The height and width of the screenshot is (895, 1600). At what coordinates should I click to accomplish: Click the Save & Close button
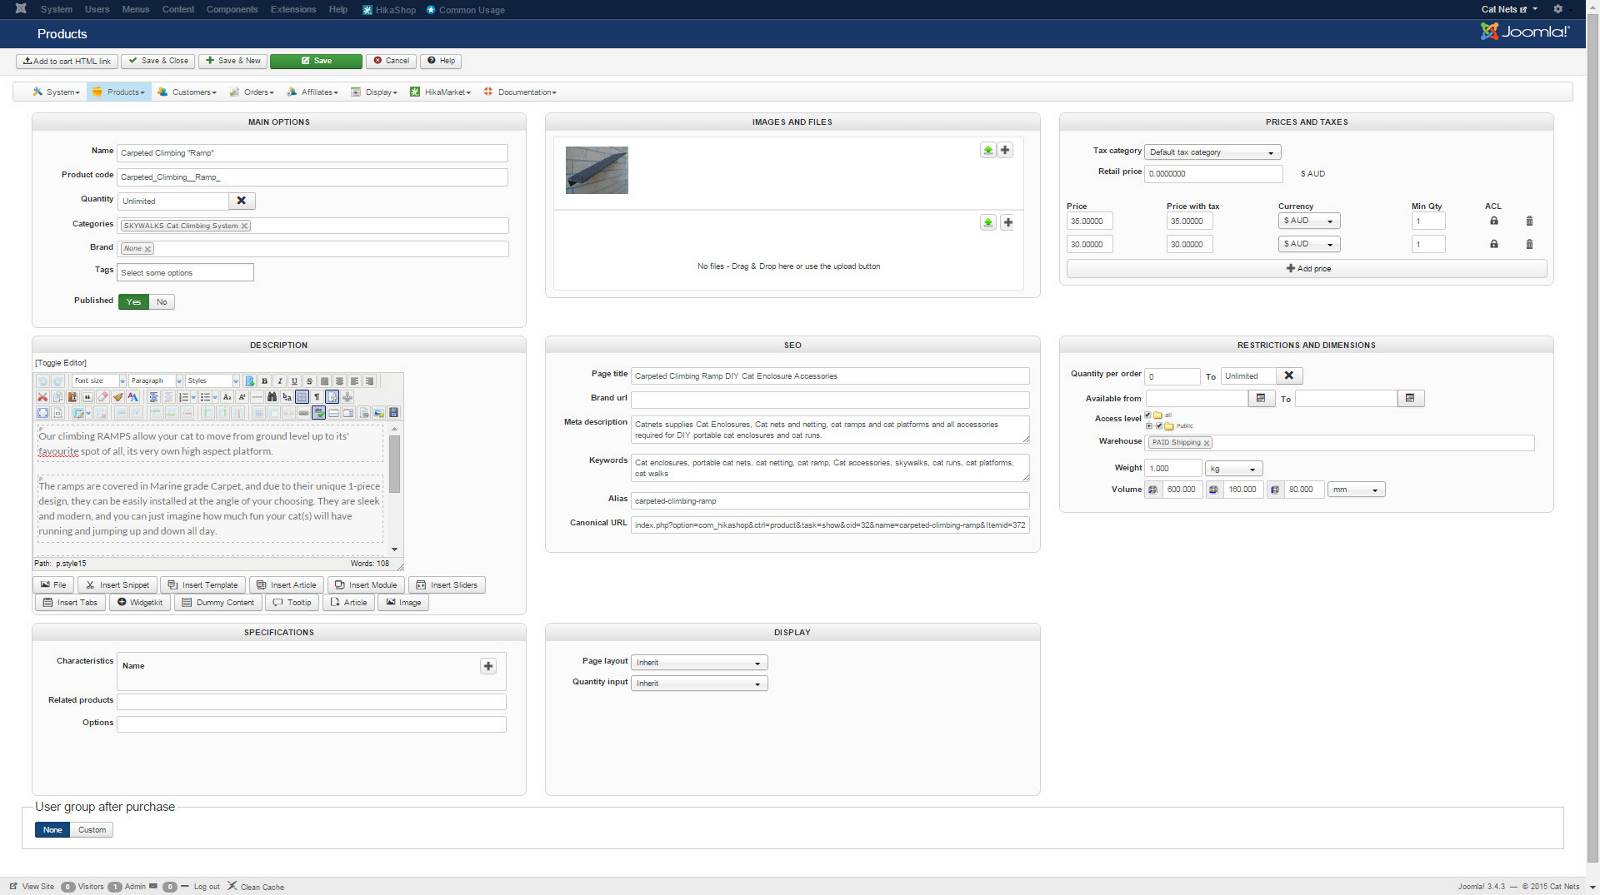[158, 61]
